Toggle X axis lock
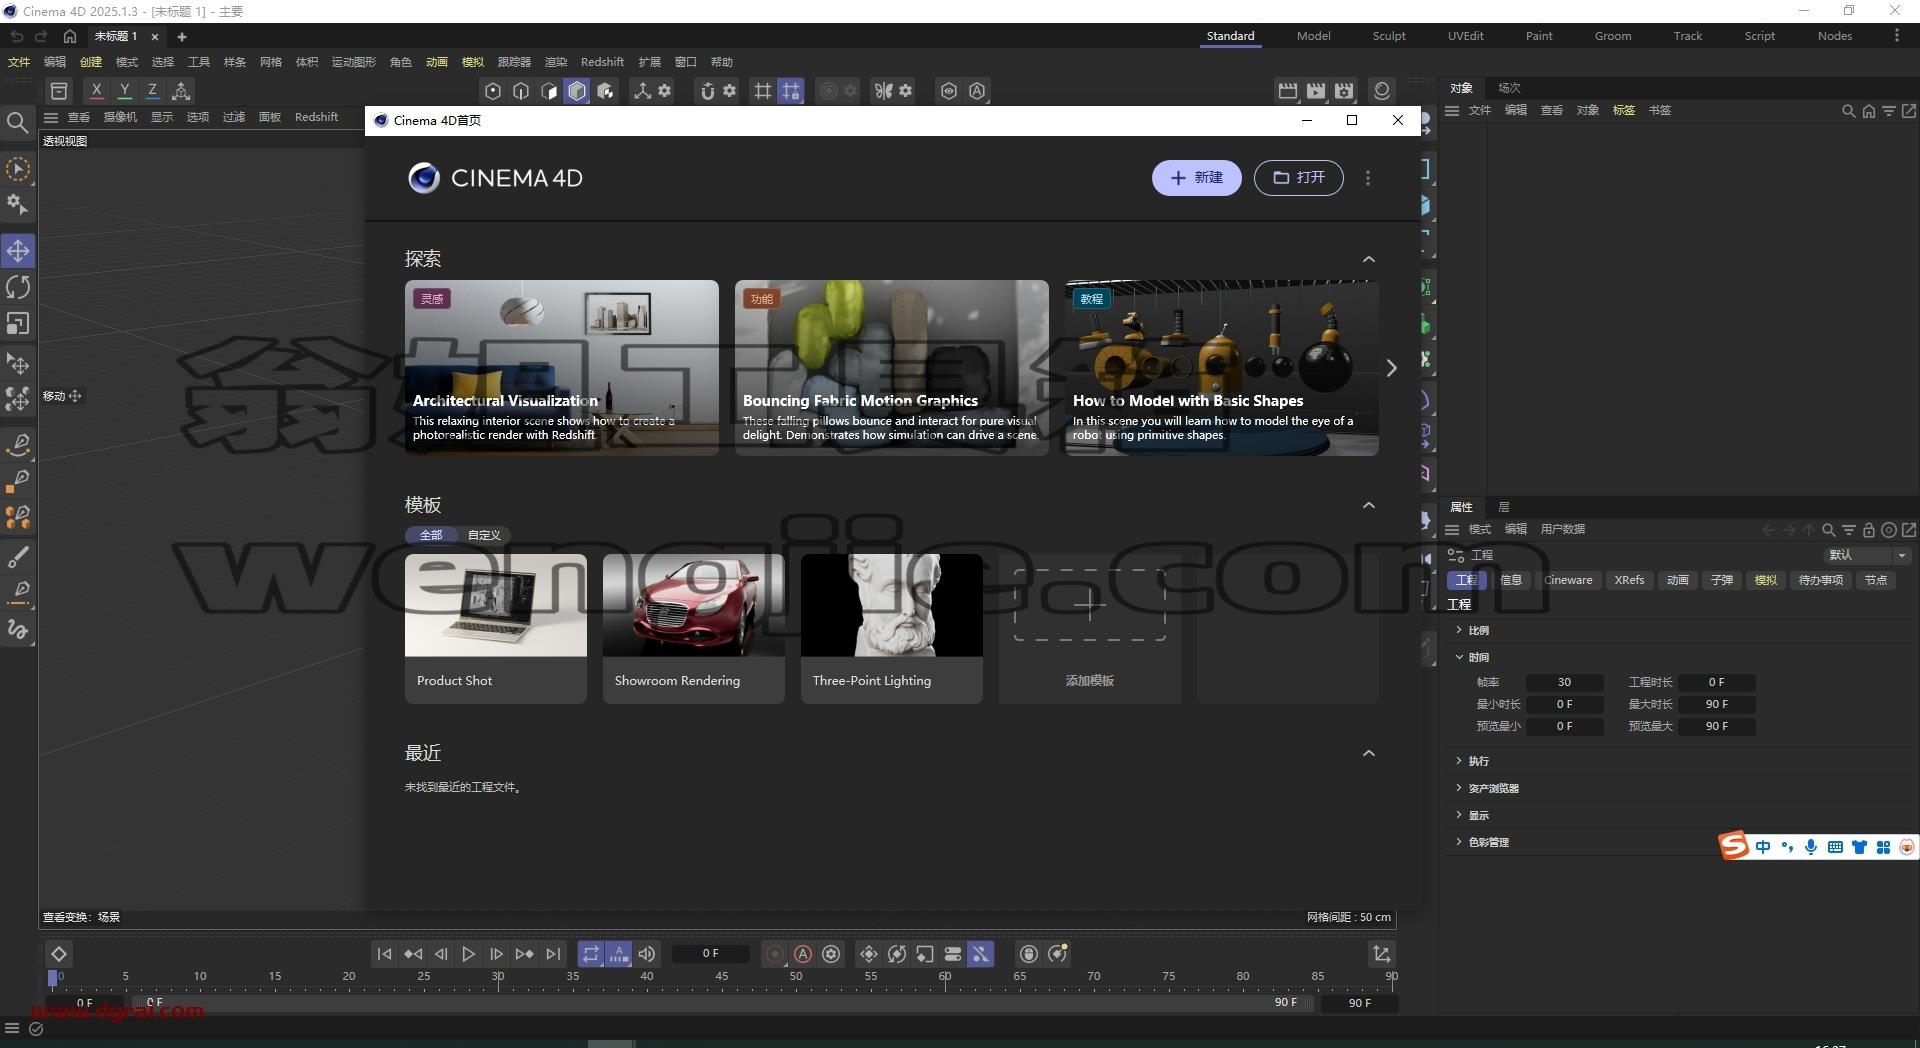 (96, 91)
